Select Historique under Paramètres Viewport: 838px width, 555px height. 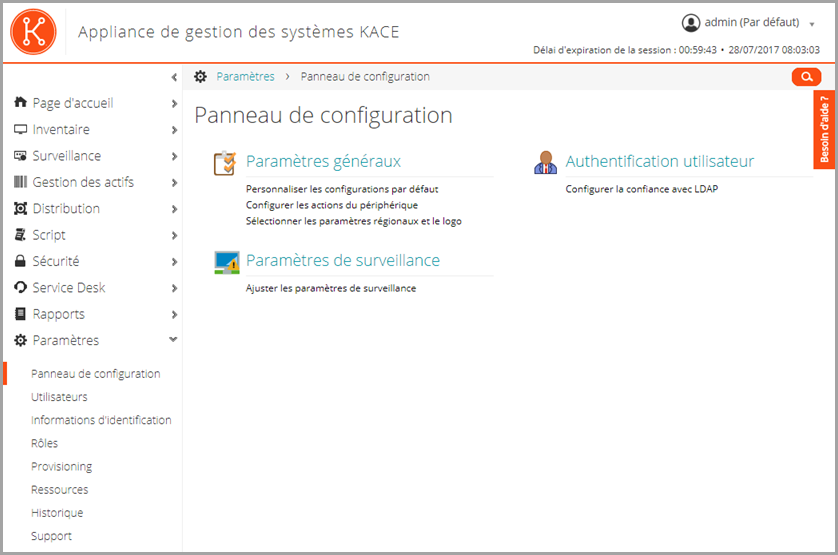[x=57, y=513]
